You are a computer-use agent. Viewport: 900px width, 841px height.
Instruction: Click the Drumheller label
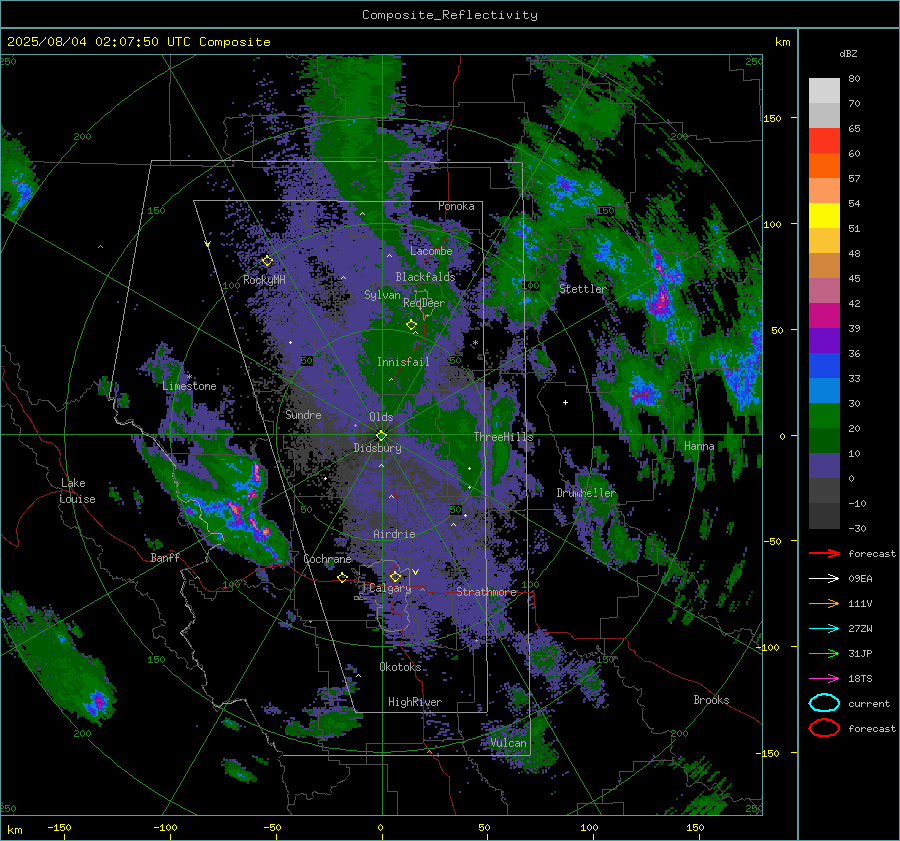point(586,493)
